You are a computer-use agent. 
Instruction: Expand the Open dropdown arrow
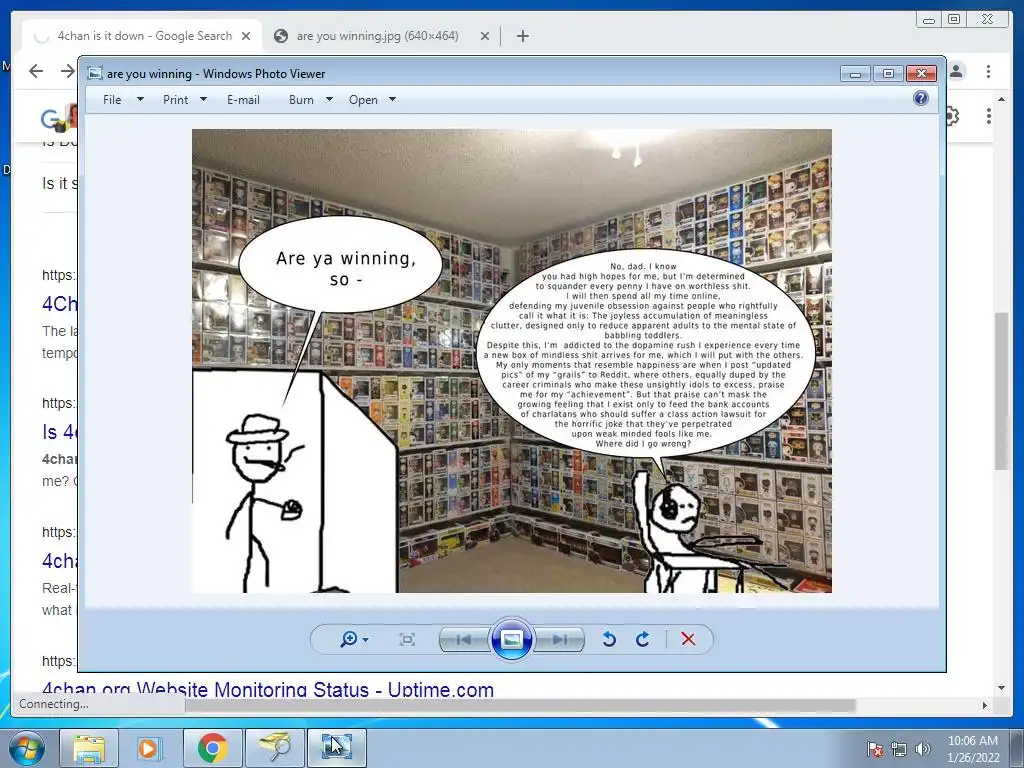point(392,100)
